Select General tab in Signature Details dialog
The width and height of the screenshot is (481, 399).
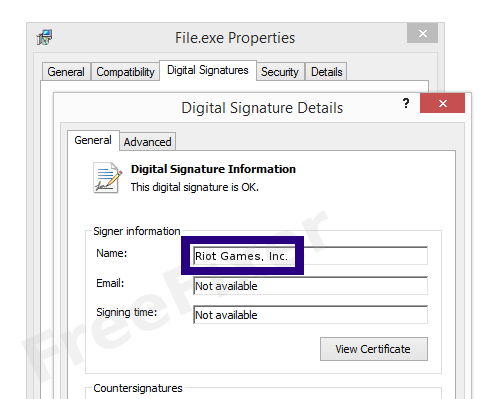tap(93, 140)
